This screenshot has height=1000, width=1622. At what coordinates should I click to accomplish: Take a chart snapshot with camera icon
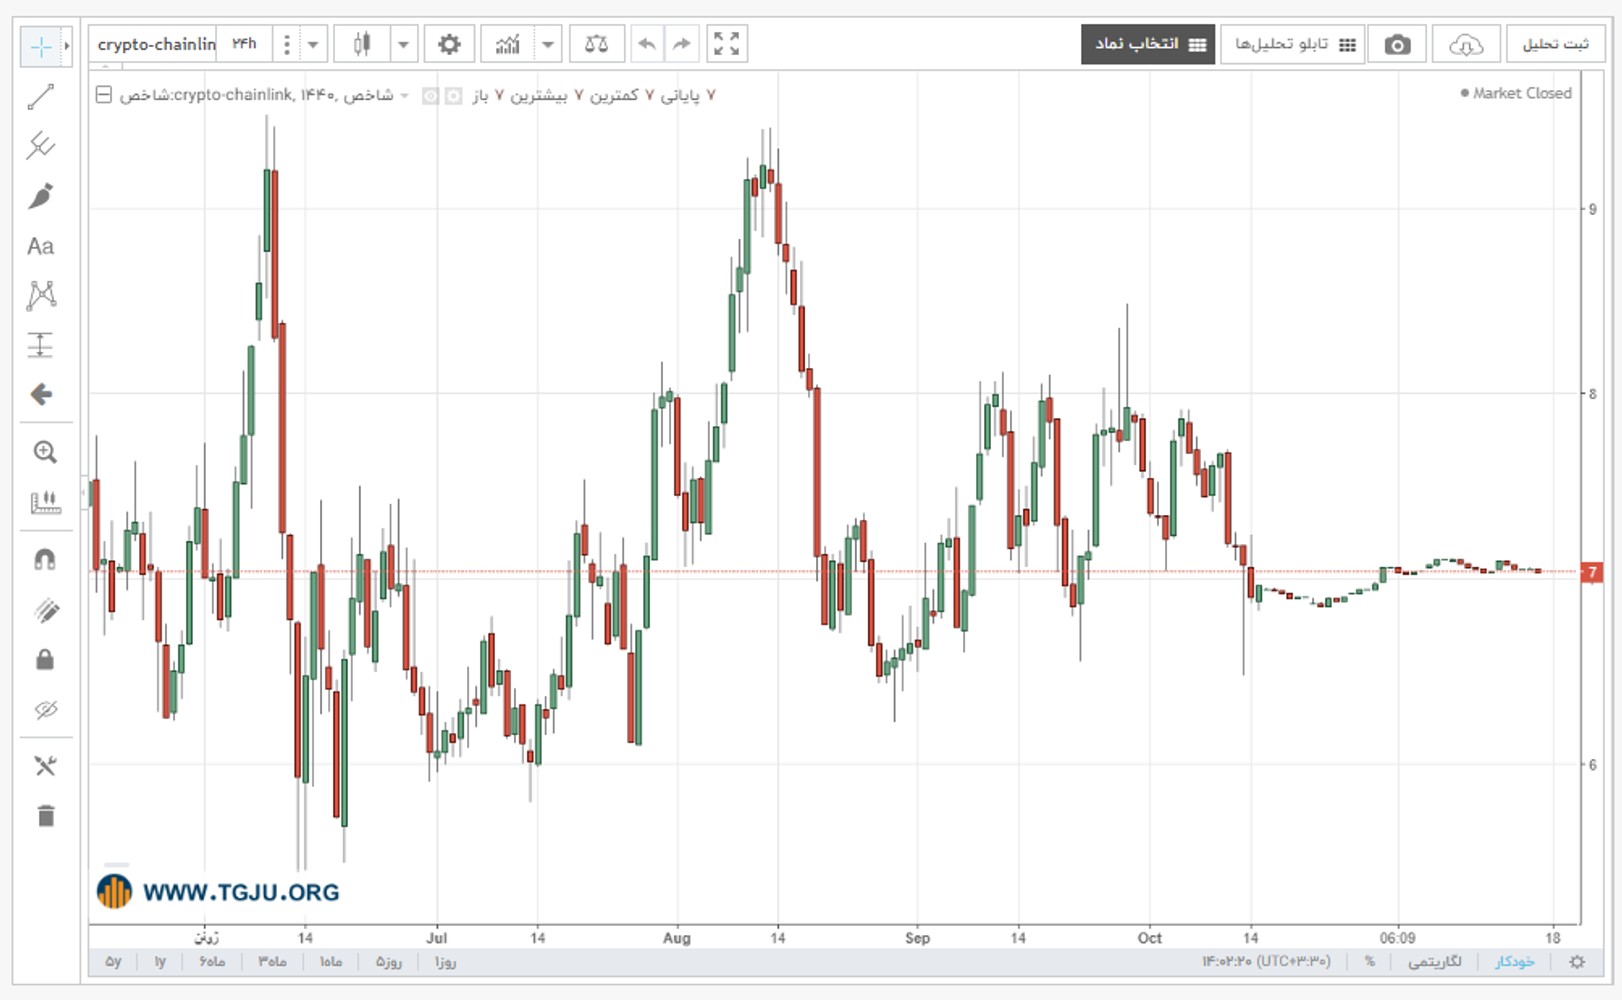click(x=1397, y=45)
